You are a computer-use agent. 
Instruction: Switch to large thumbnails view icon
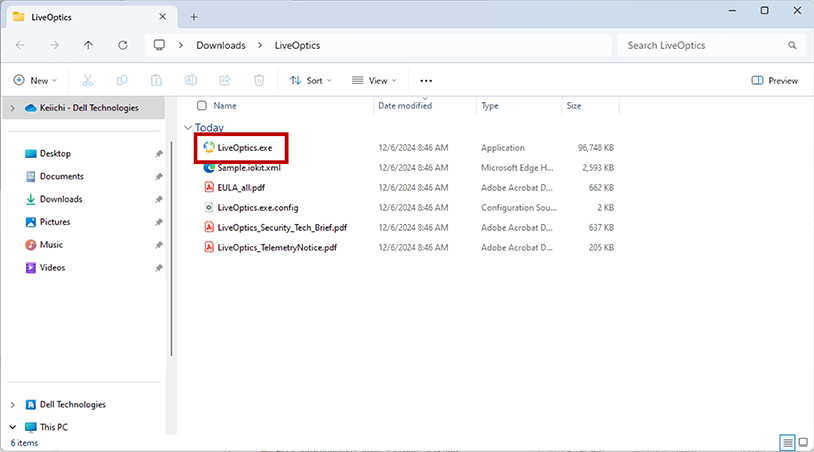[x=802, y=442]
